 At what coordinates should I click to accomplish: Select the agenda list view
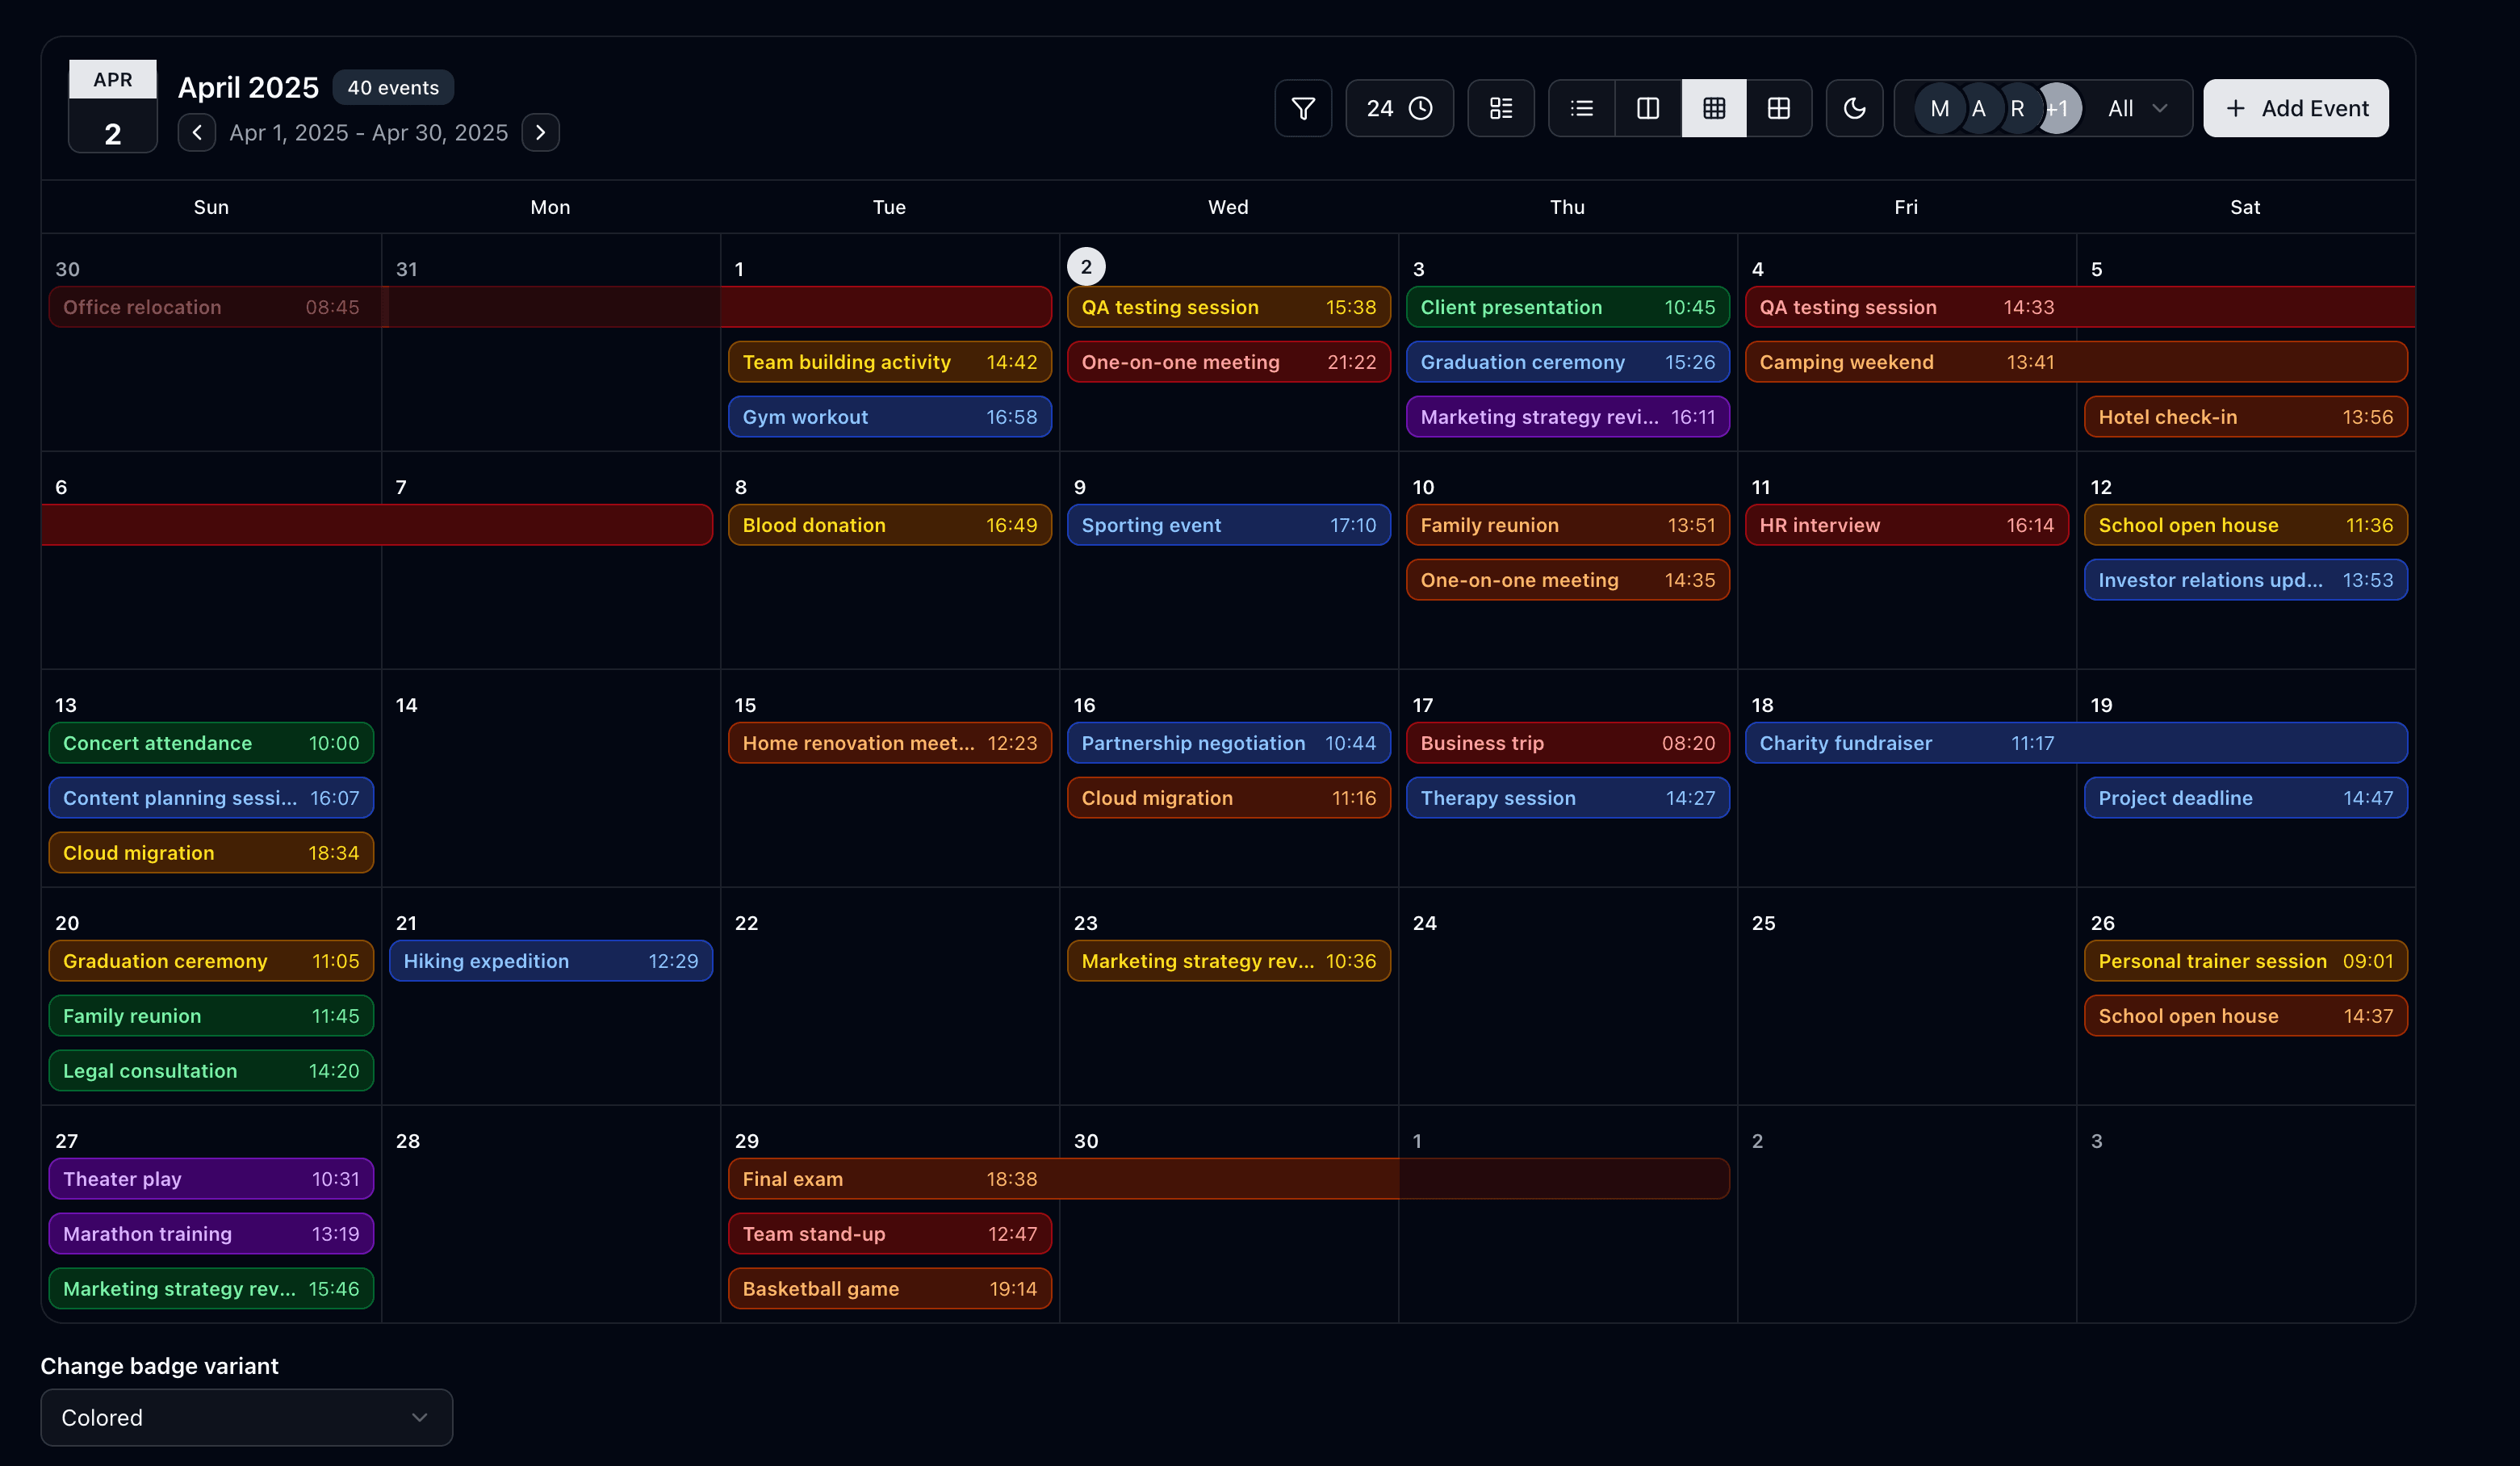tap(1580, 108)
